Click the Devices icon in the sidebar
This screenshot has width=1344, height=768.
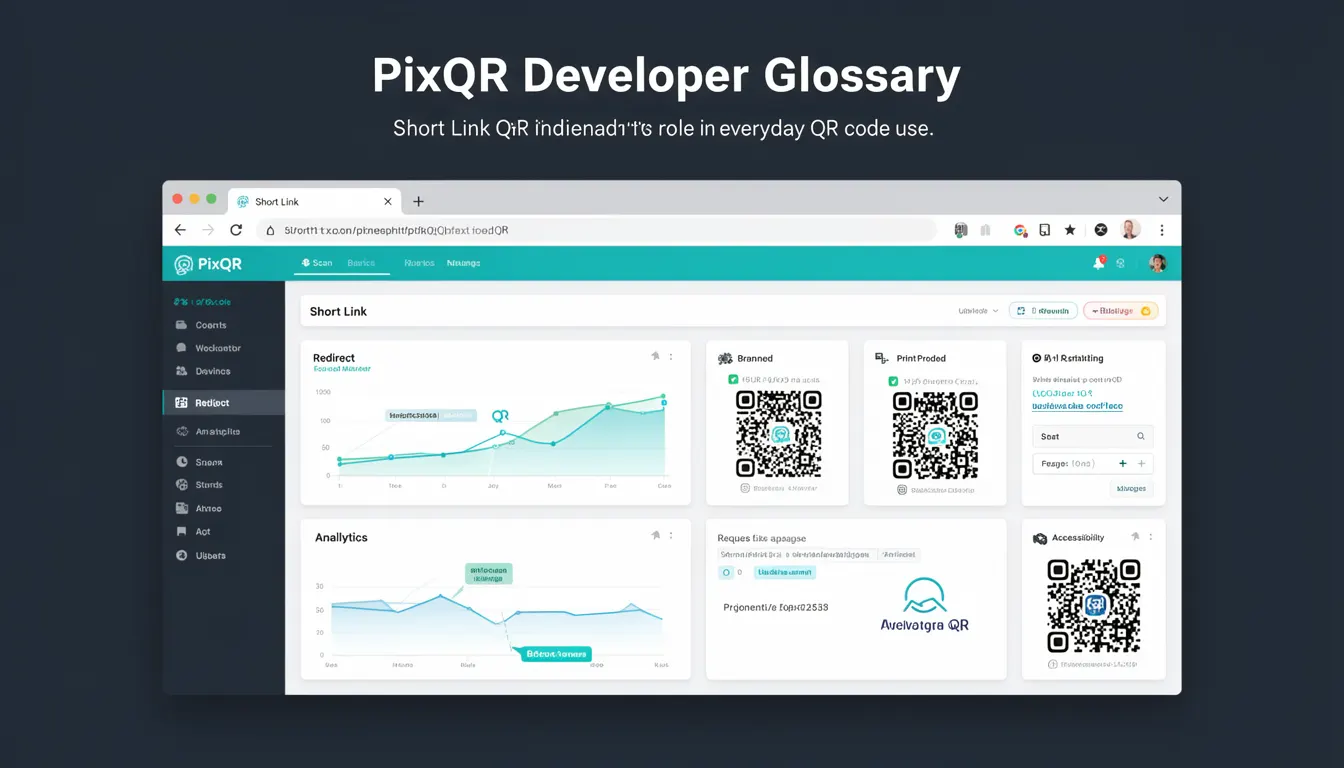tap(181, 371)
